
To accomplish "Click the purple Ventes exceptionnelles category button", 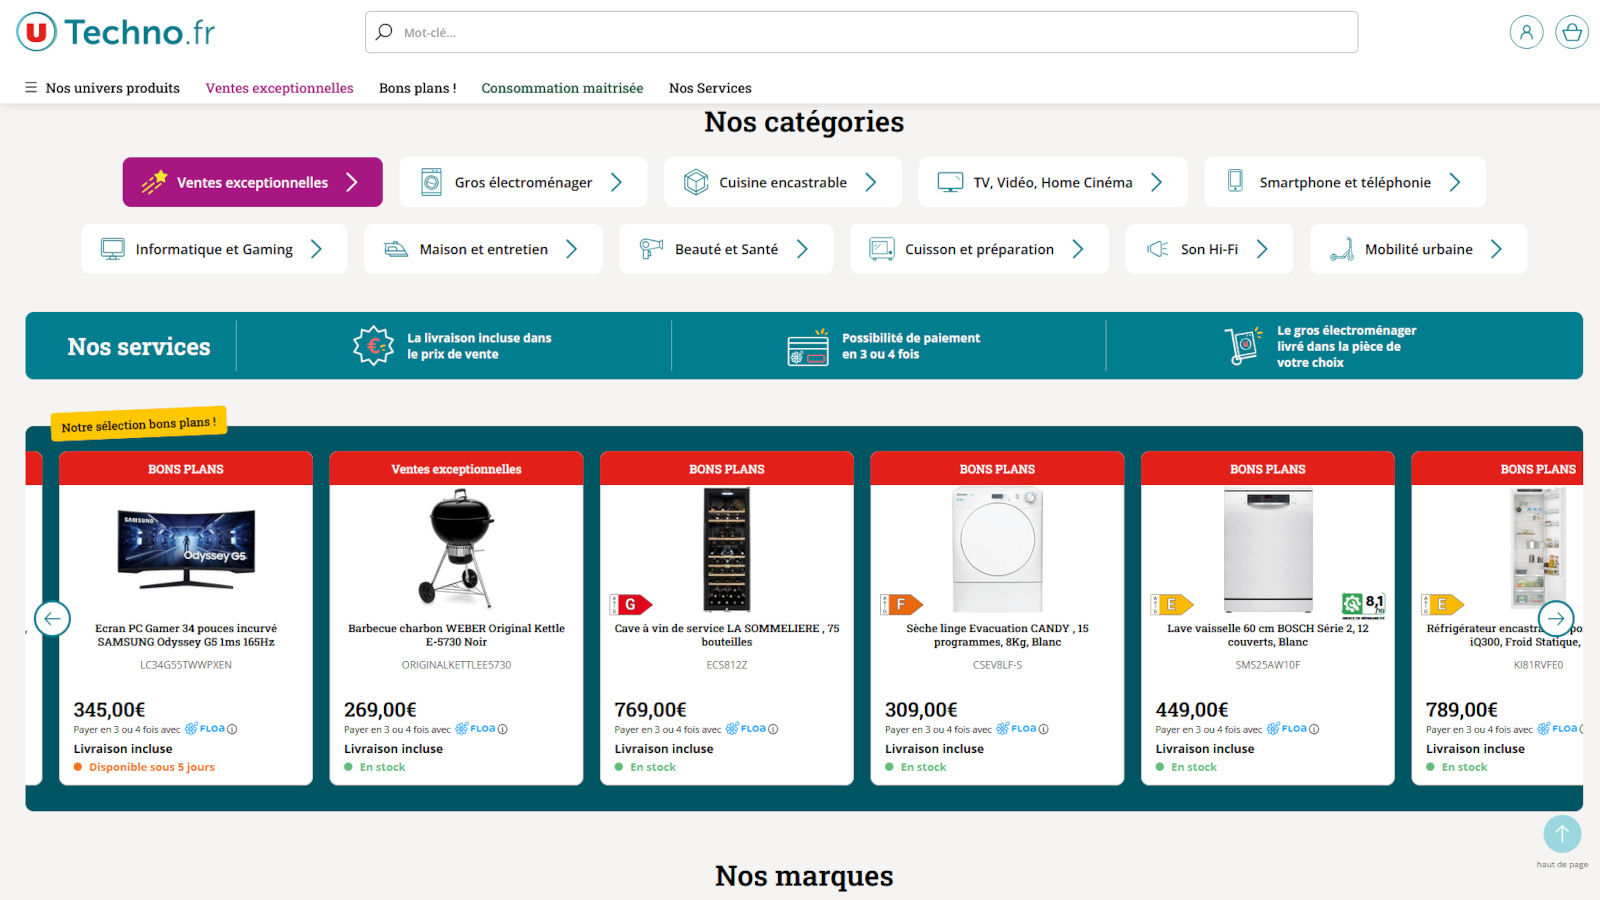I will pos(252,182).
